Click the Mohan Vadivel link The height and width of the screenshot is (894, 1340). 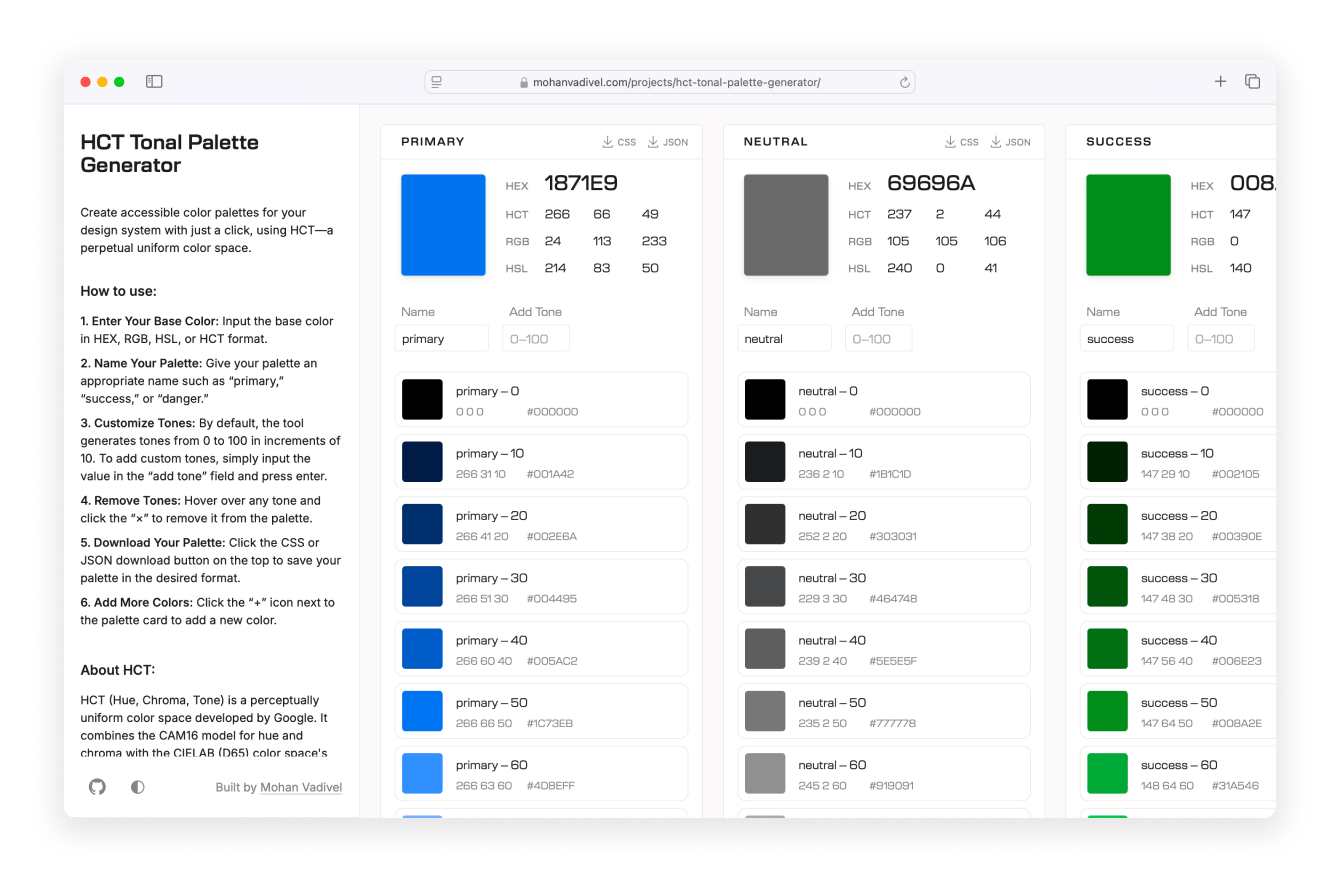[x=301, y=788]
